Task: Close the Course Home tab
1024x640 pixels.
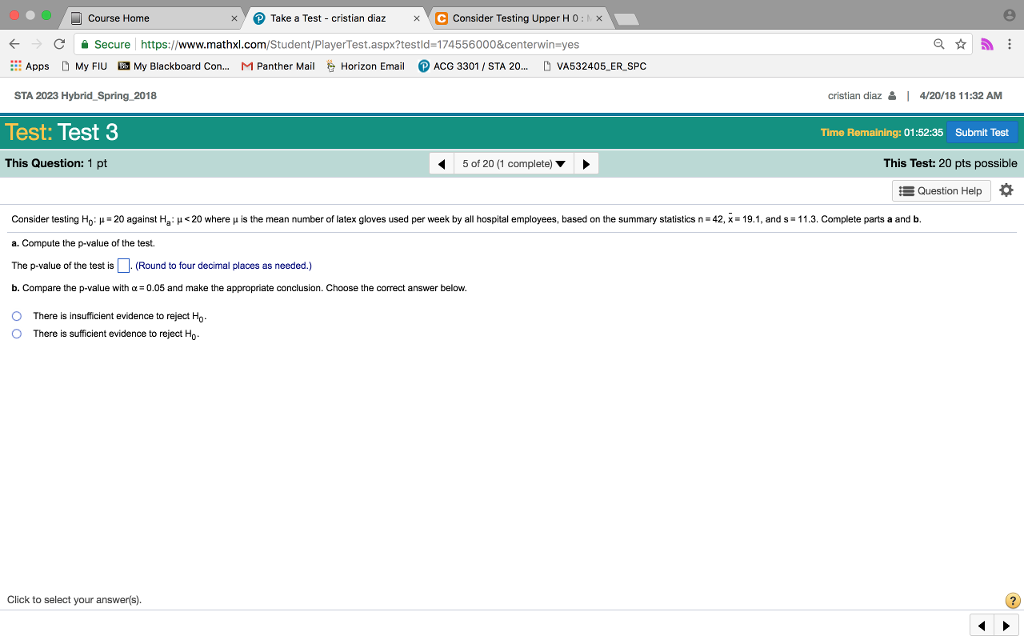Action: [x=234, y=18]
